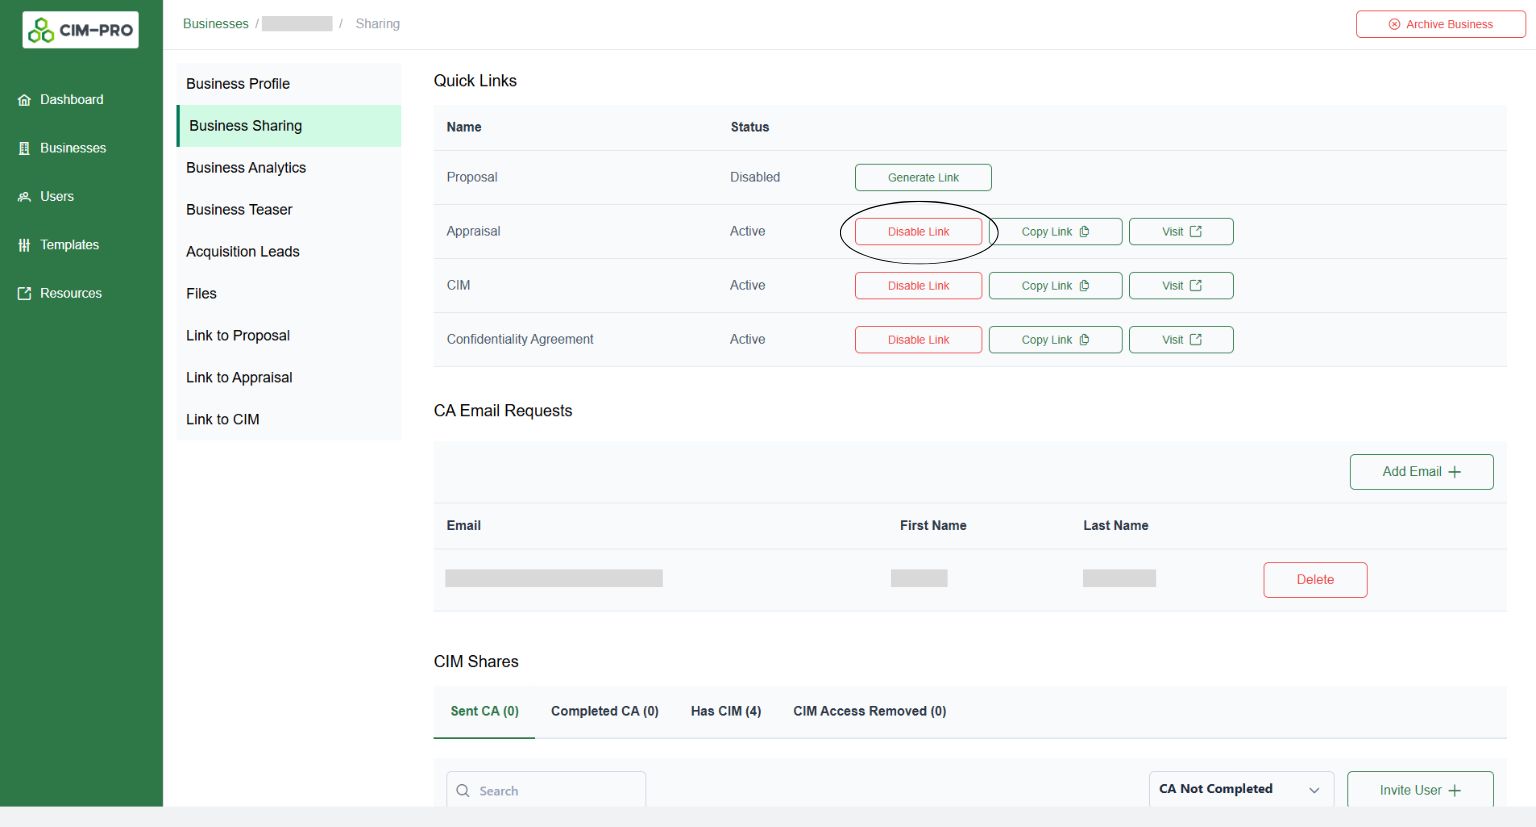This screenshot has height=827, width=1536.
Task: Copy the CIM link
Action: tap(1055, 285)
